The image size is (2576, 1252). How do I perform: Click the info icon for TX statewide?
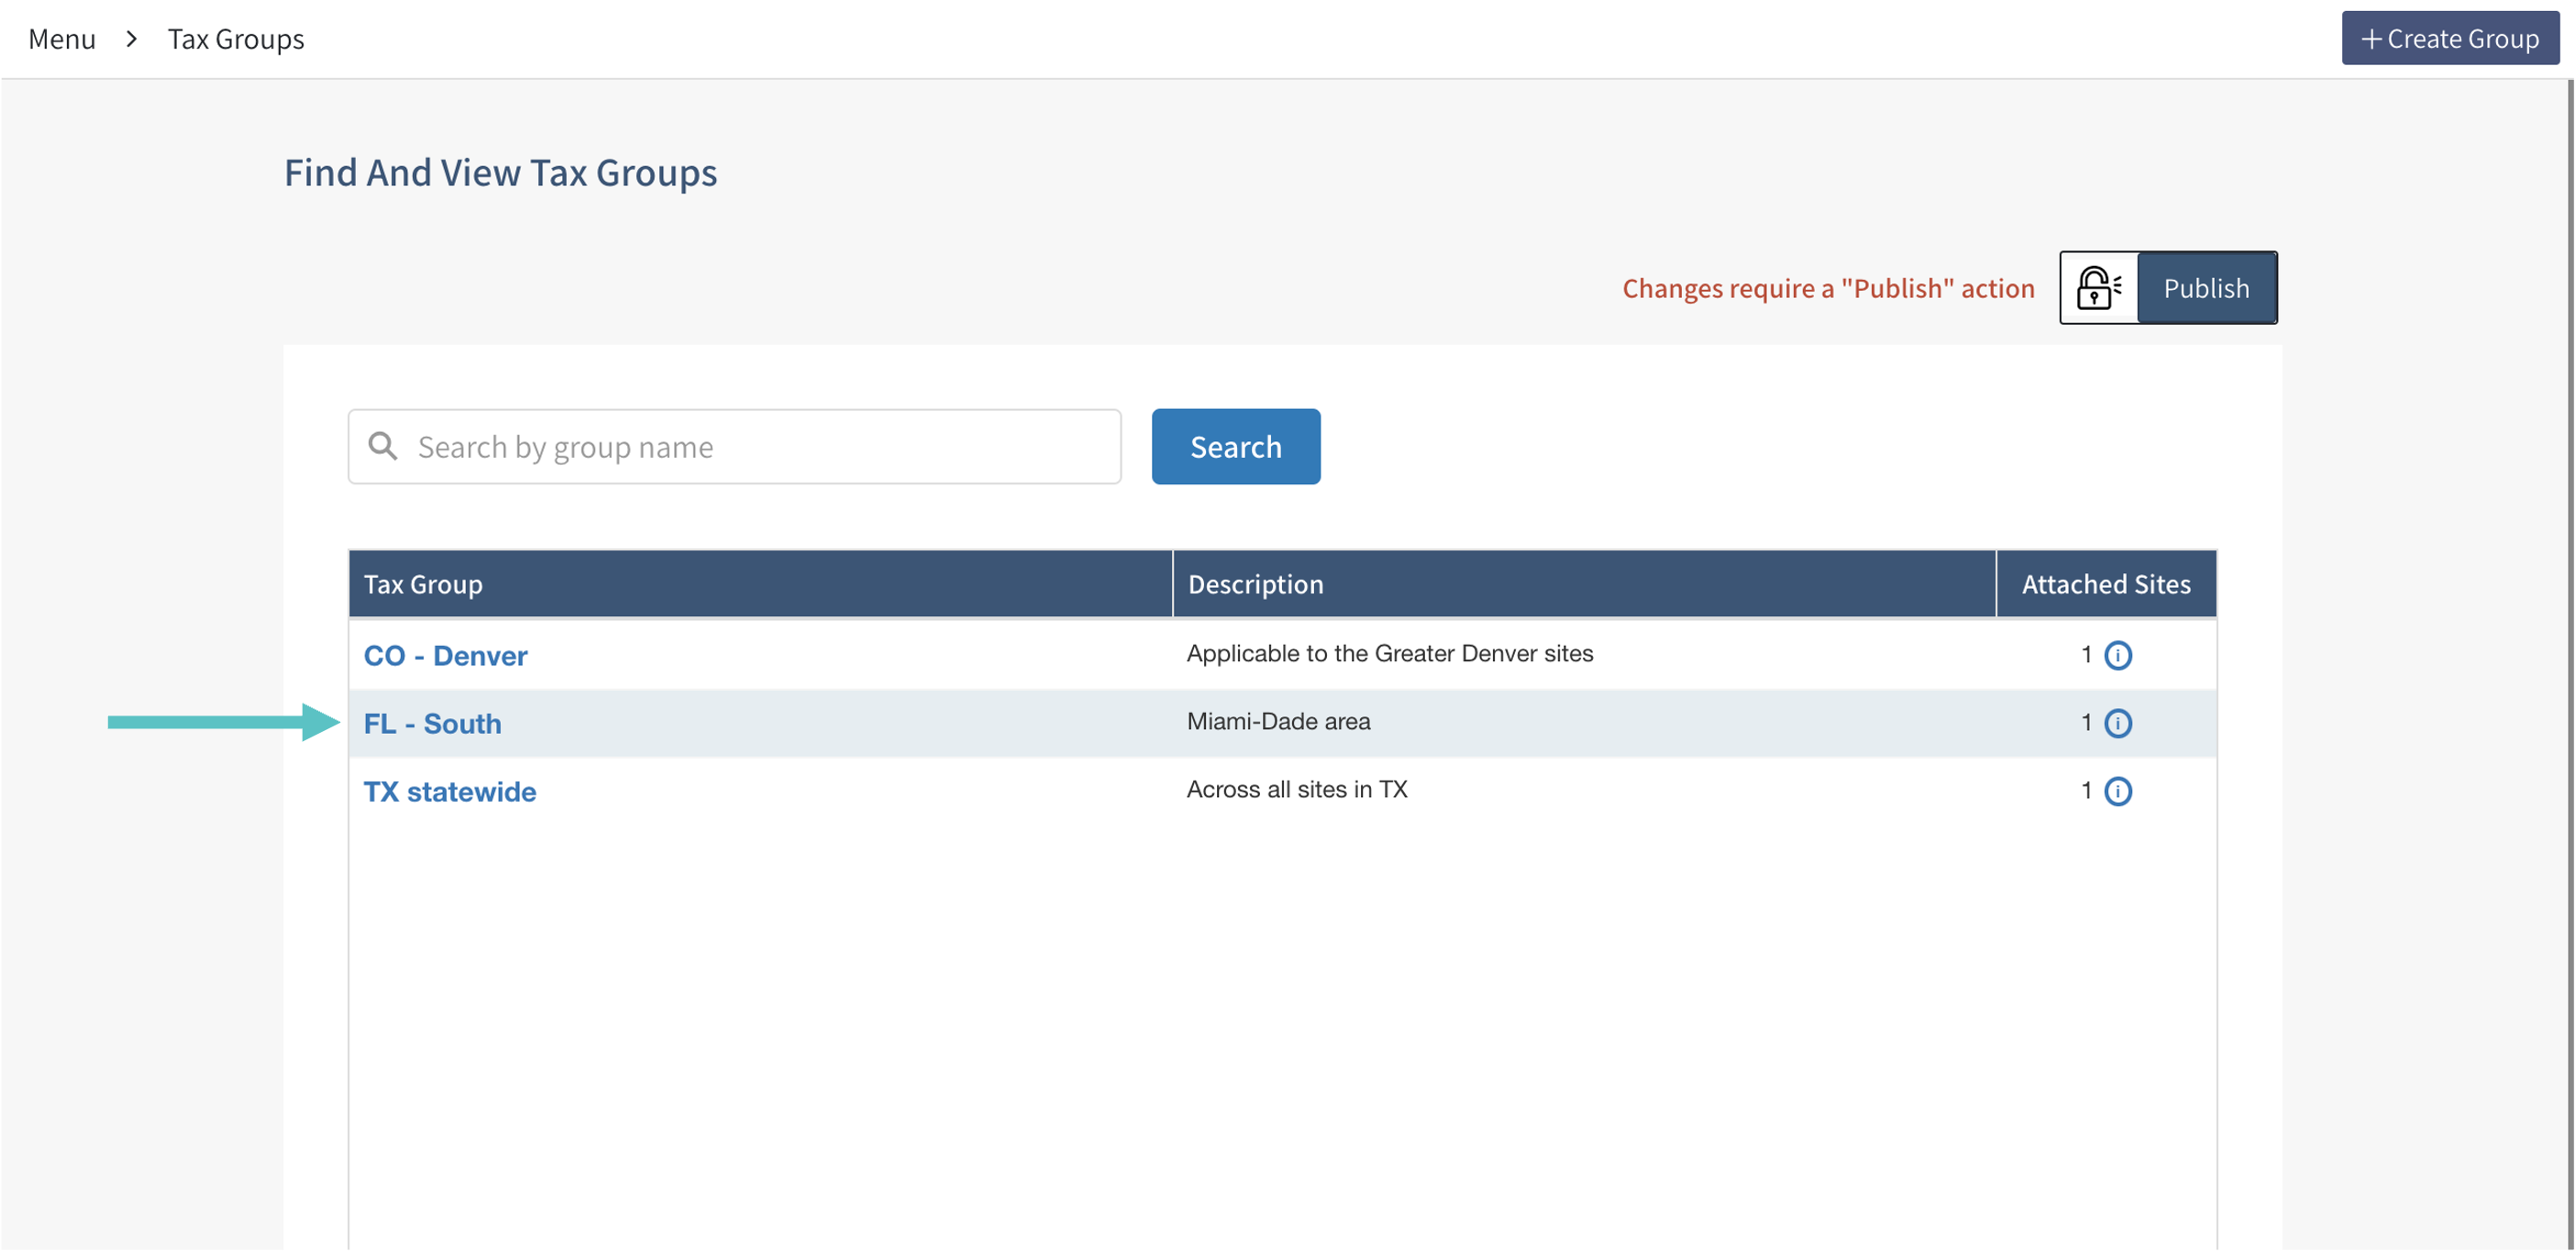coord(2117,791)
